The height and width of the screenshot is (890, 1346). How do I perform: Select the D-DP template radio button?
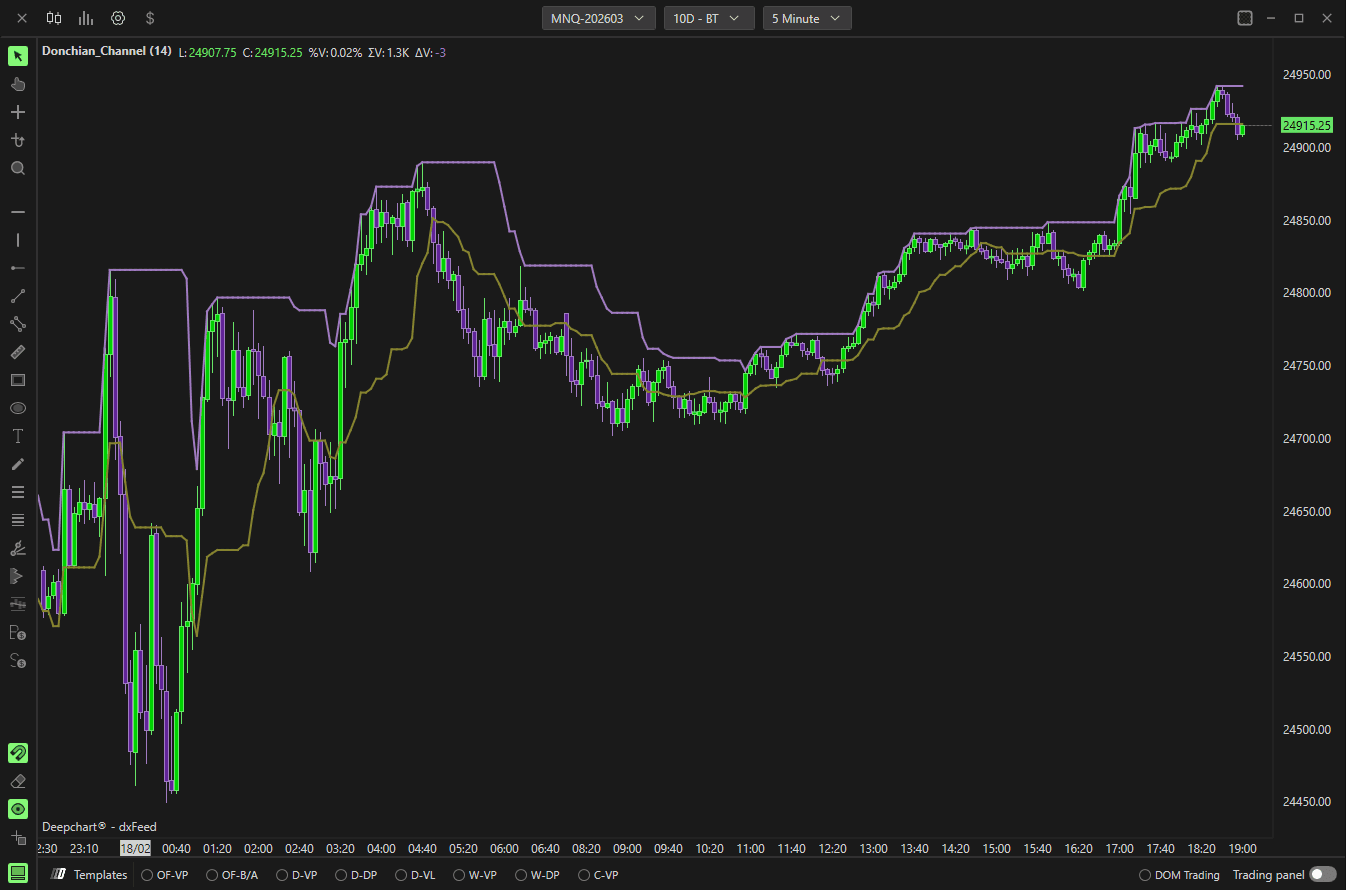tap(357, 875)
